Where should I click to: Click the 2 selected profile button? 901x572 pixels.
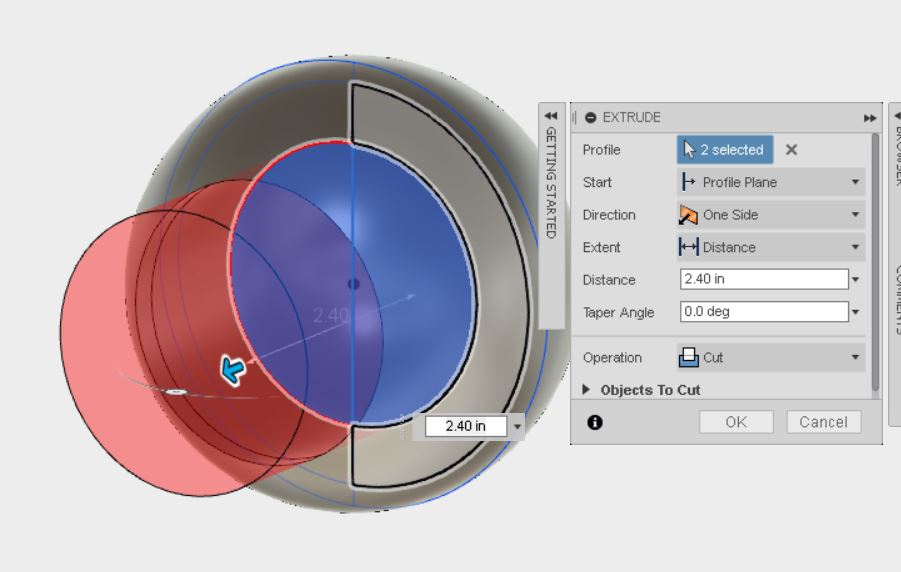[x=725, y=149]
